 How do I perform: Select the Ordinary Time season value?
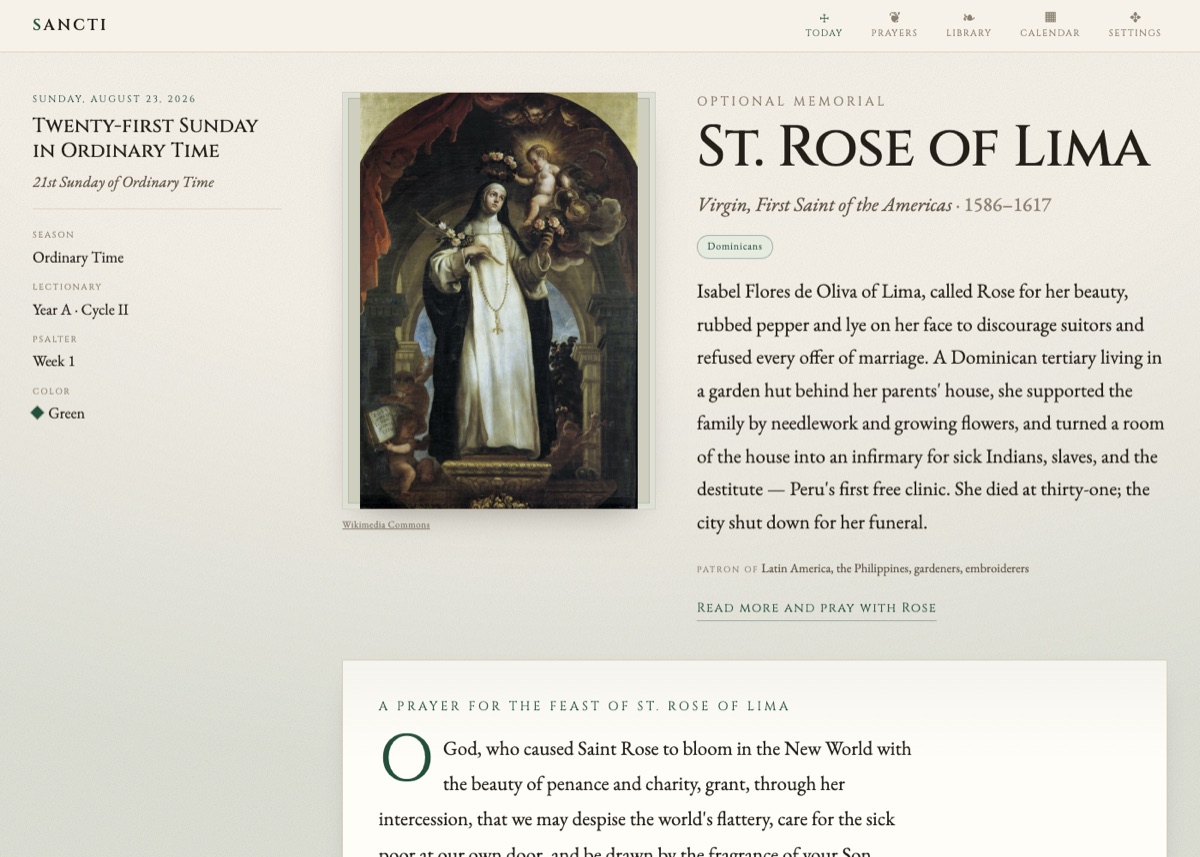click(x=78, y=258)
